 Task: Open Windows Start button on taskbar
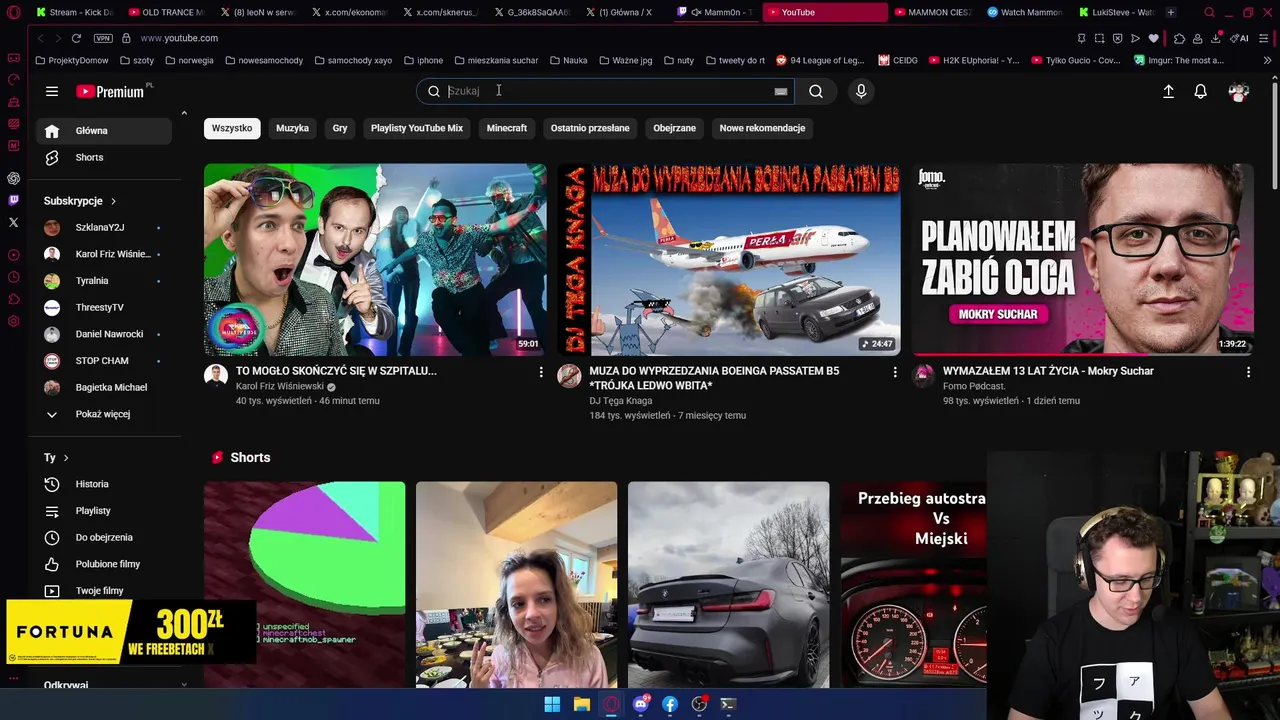552,704
